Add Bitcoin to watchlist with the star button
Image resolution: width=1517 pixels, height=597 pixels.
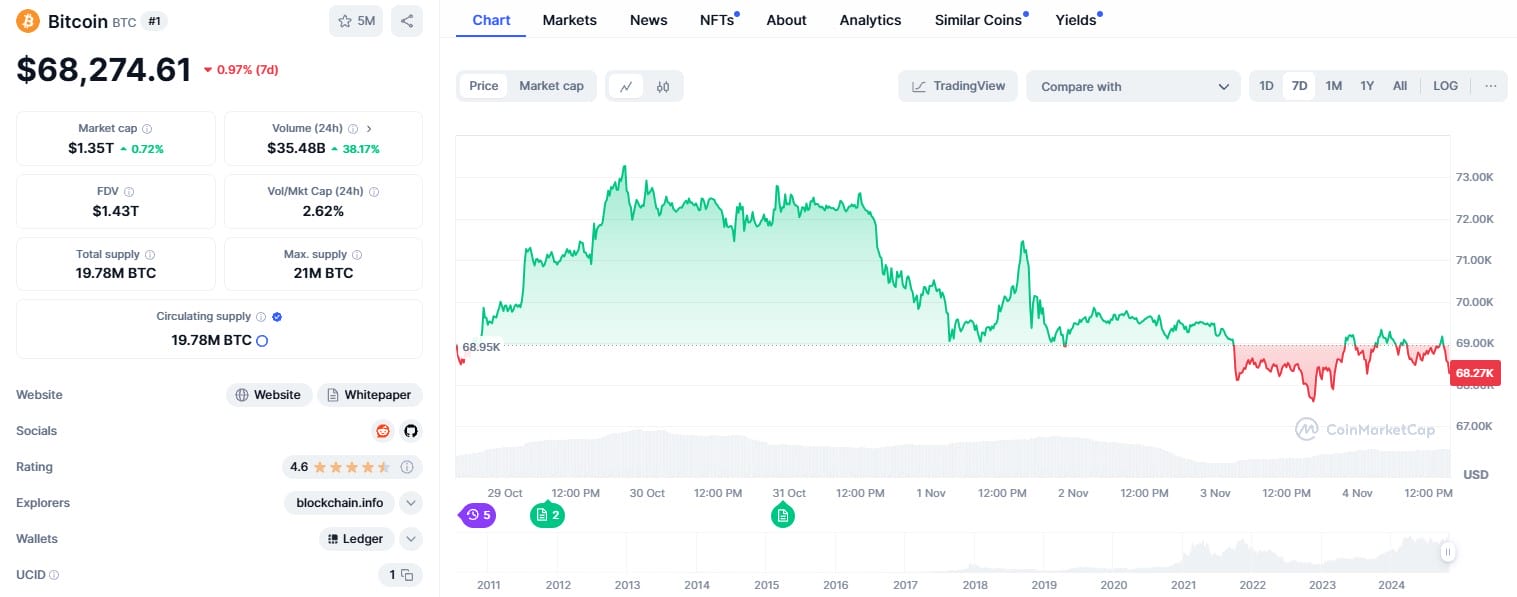(356, 21)
